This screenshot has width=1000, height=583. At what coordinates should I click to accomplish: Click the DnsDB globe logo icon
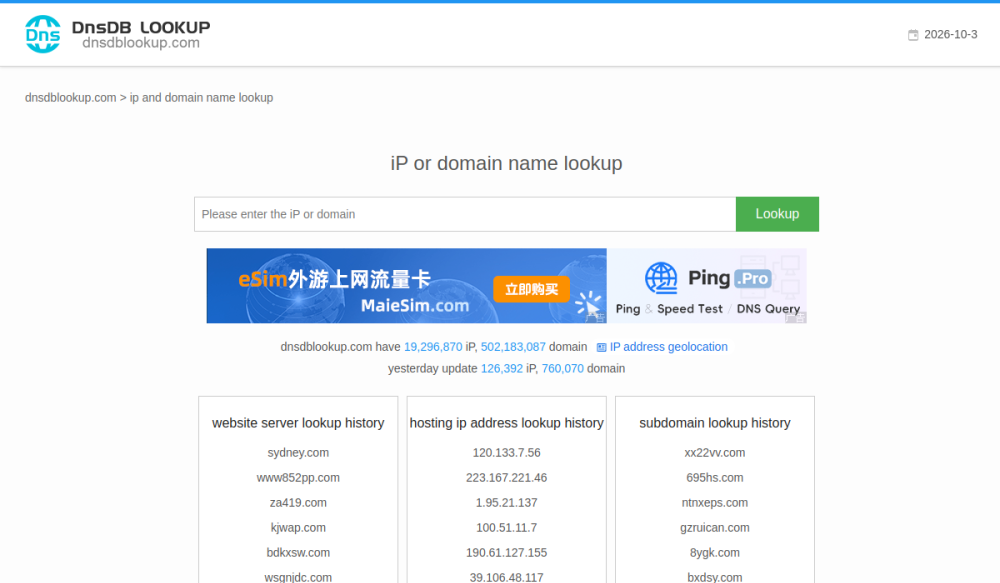43,34
